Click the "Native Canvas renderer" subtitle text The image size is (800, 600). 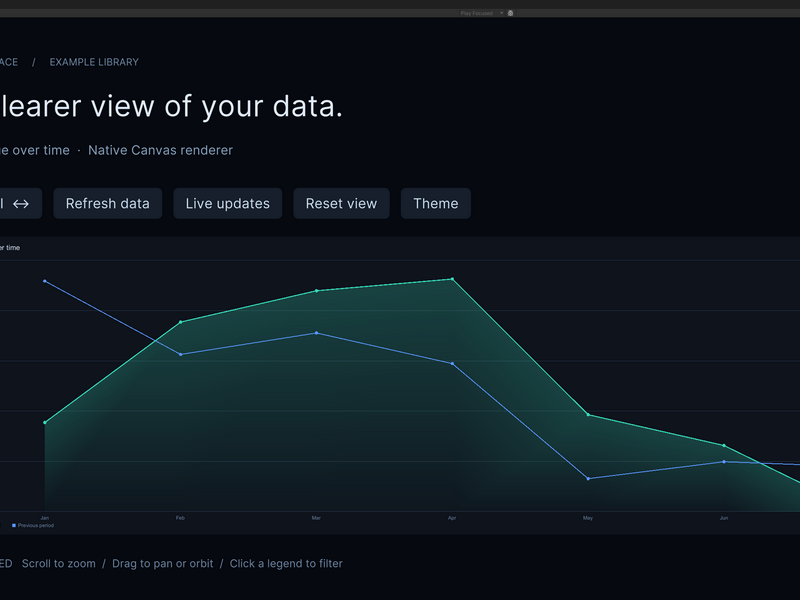tap(160, 150)
